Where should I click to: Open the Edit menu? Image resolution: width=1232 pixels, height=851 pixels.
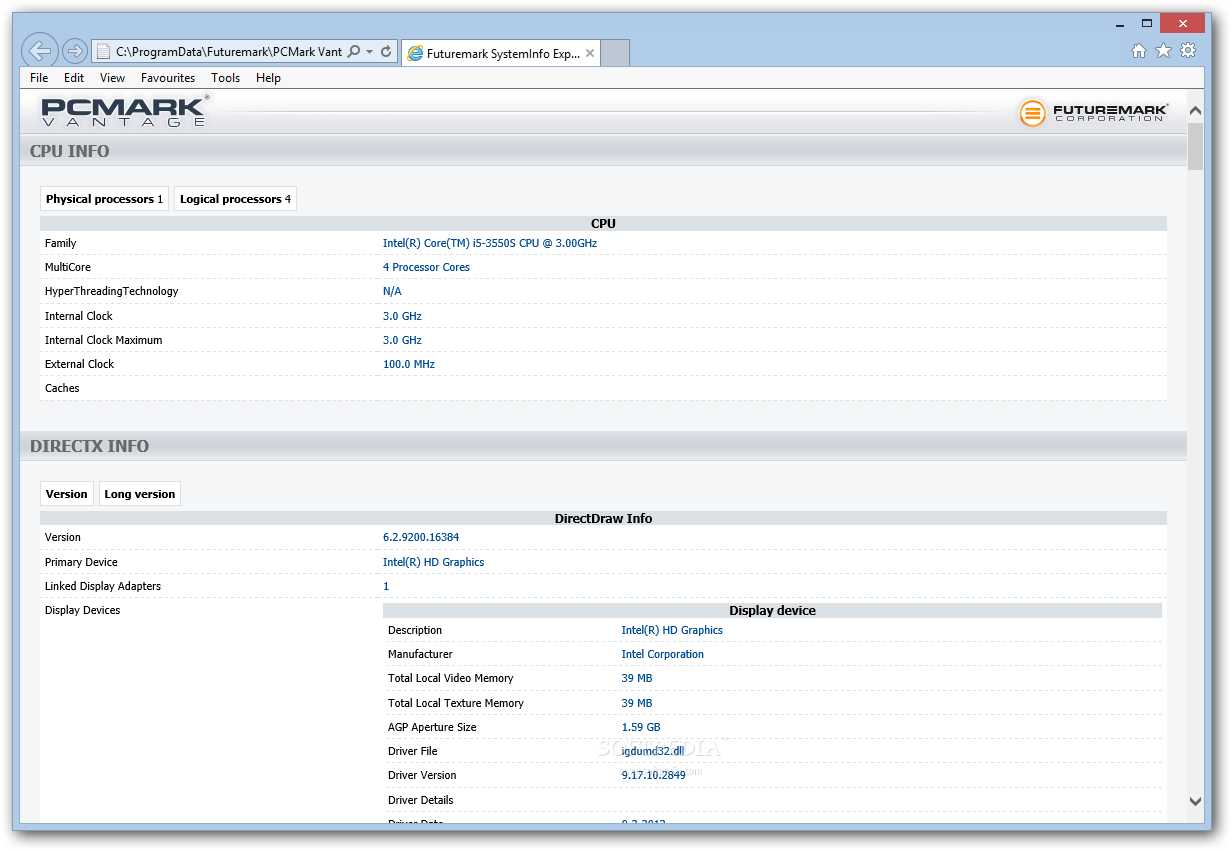click(74, 78)
